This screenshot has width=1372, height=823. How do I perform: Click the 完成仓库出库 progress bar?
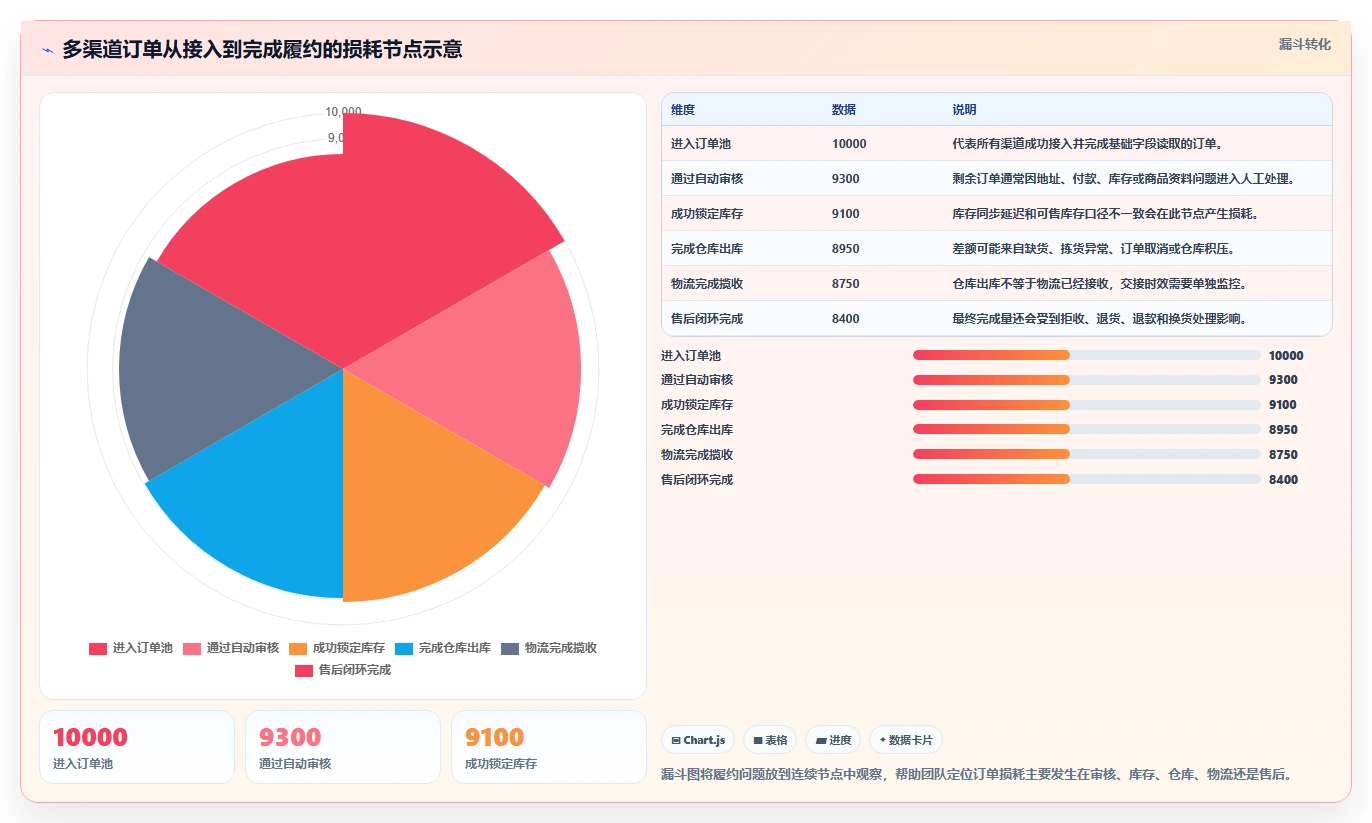[x=1087, y=430]
